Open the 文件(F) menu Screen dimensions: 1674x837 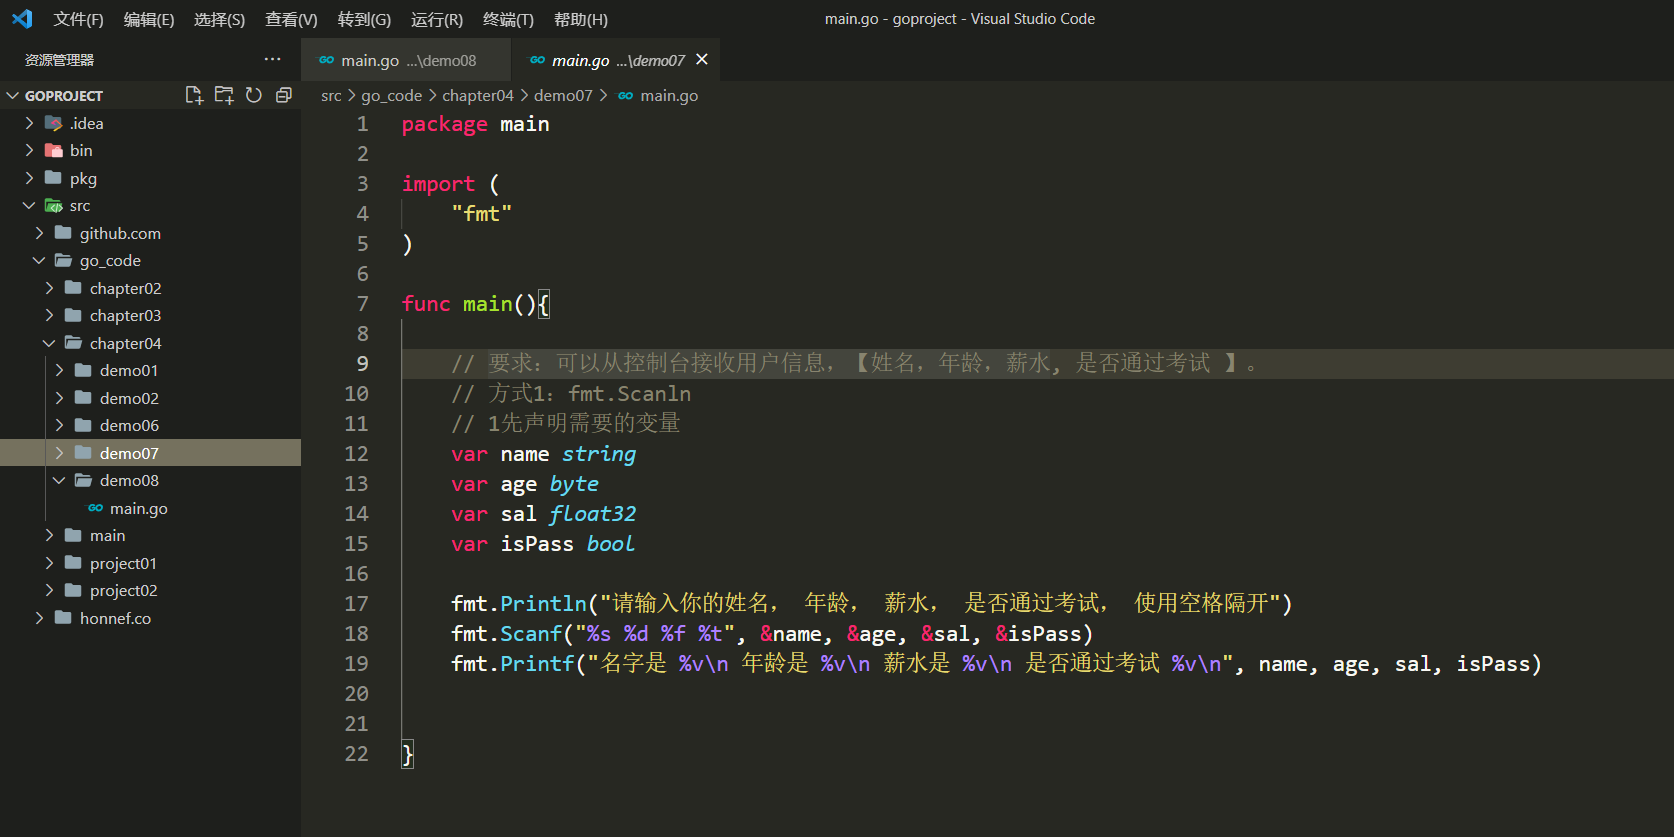(78, 19)
